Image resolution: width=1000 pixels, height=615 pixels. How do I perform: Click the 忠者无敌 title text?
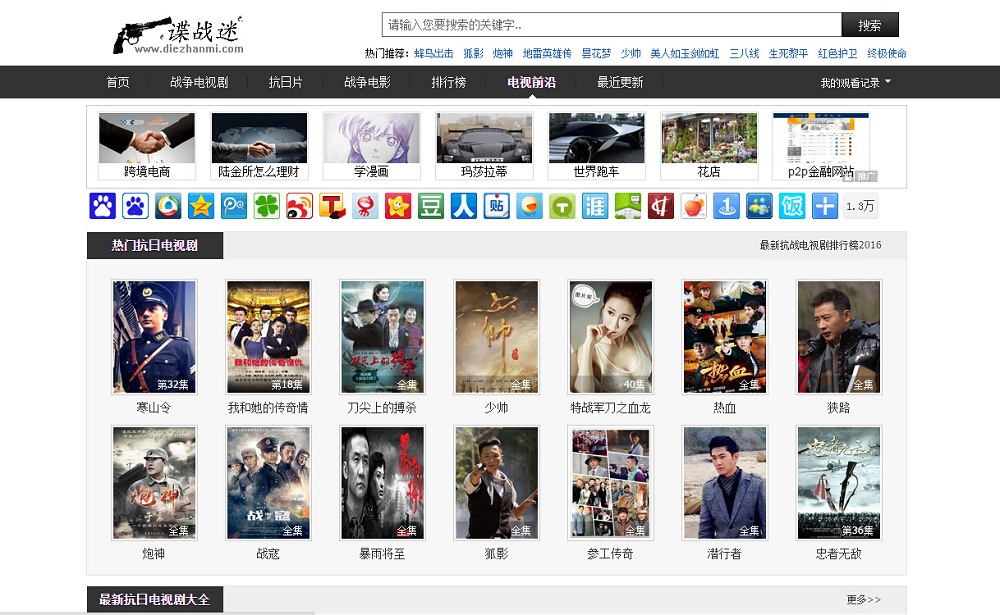click(x=839, y=554)
